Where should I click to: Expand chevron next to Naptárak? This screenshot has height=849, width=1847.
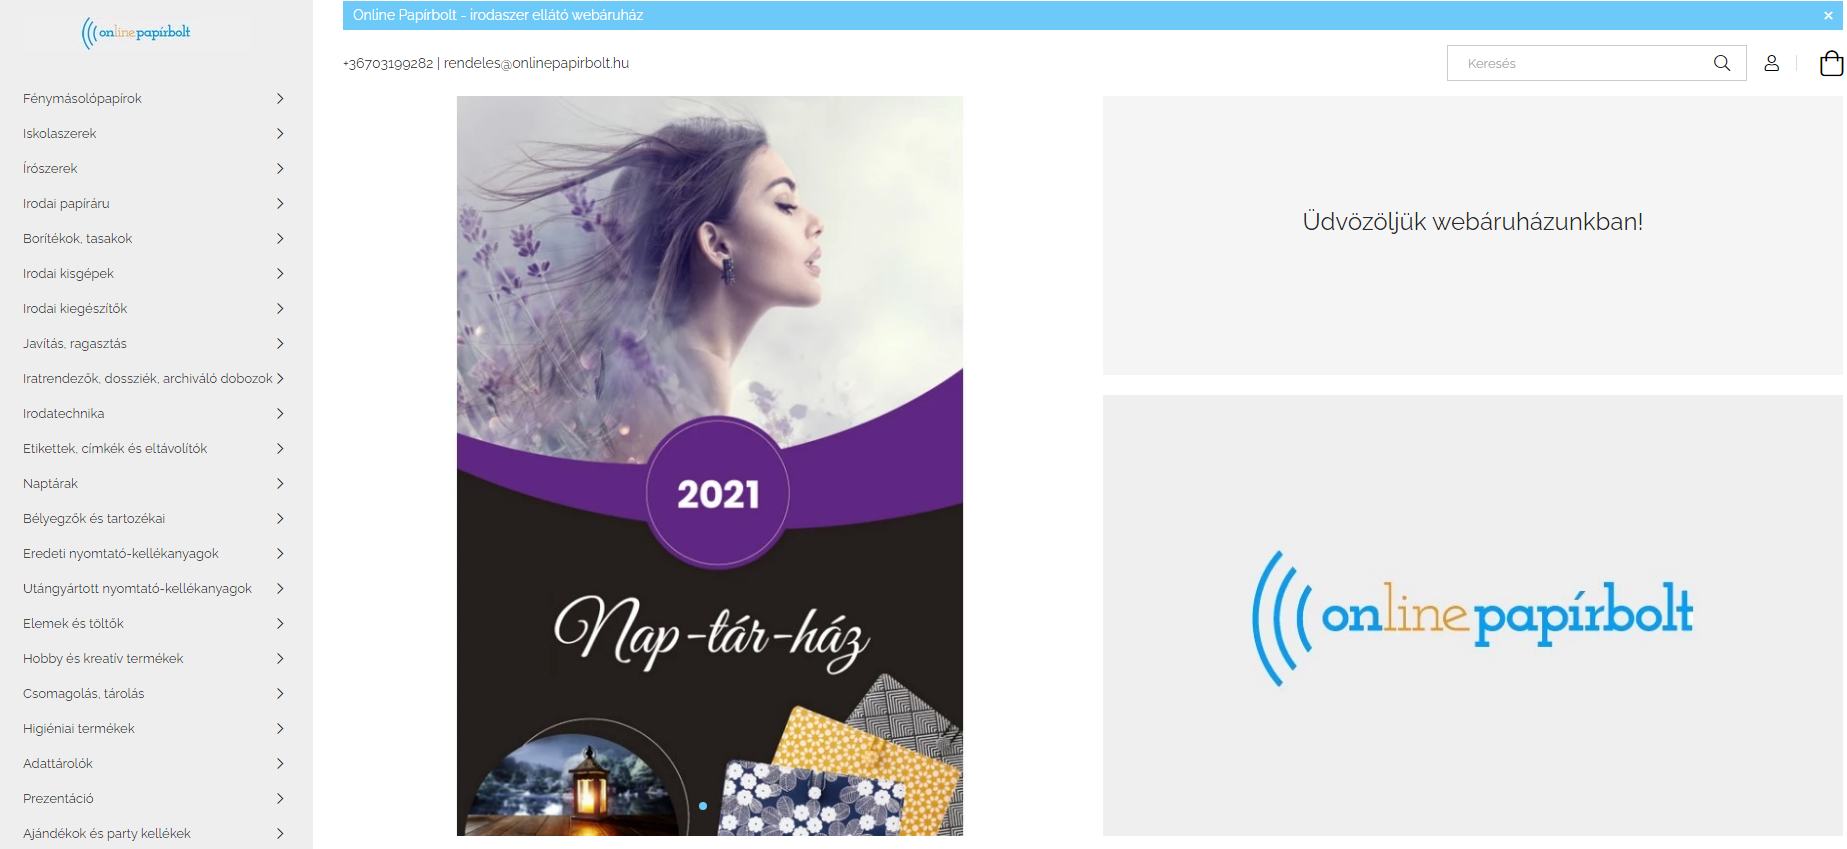pyautogui.click(x=280, y=483)
